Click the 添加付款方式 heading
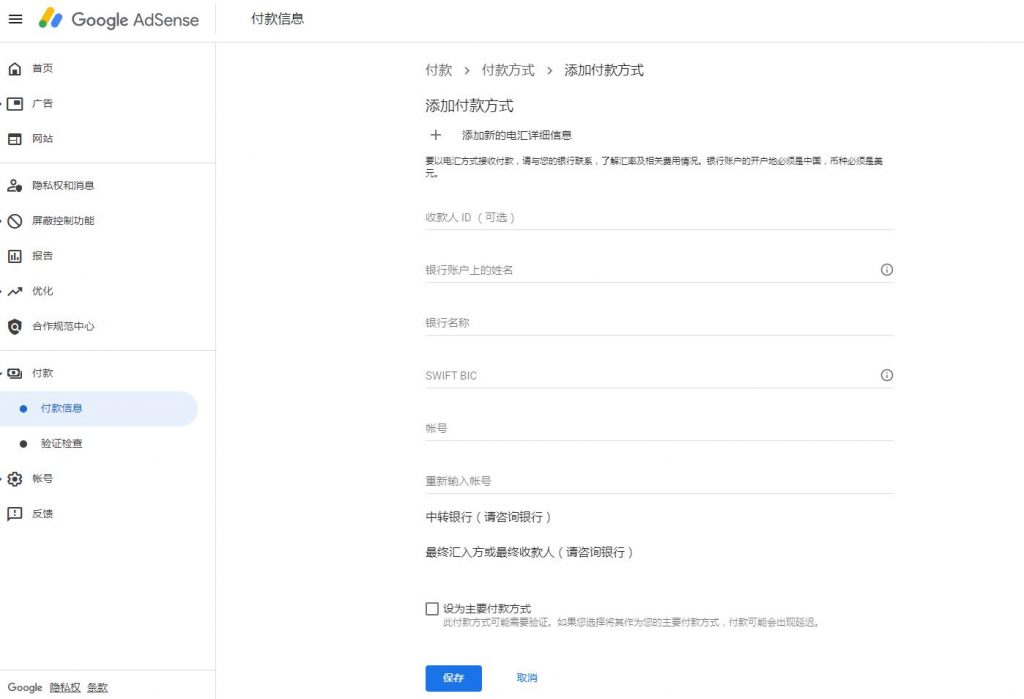Screen dimensions: 1024x699 pos(470,106)
